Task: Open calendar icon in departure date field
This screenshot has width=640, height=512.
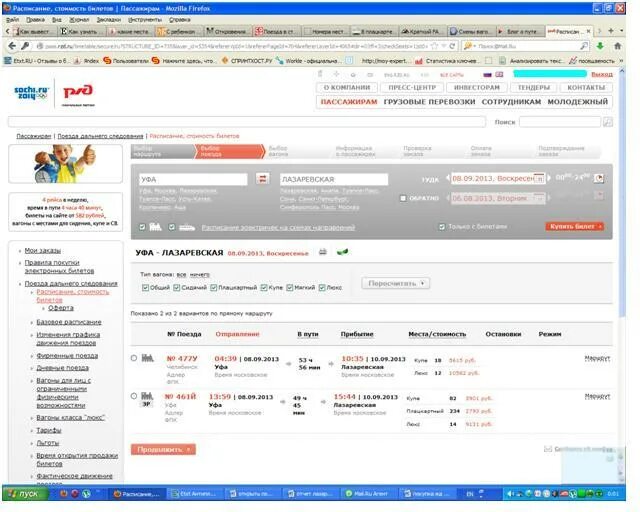Action: (x=539, y=179)
